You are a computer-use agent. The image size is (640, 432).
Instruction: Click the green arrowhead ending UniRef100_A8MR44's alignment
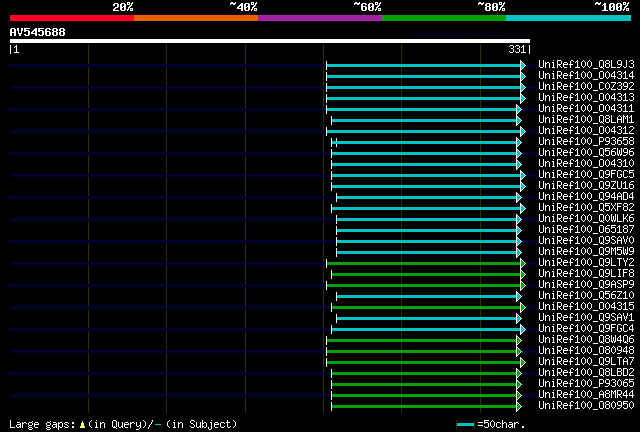pyautogui.click(x=519, y=396)
